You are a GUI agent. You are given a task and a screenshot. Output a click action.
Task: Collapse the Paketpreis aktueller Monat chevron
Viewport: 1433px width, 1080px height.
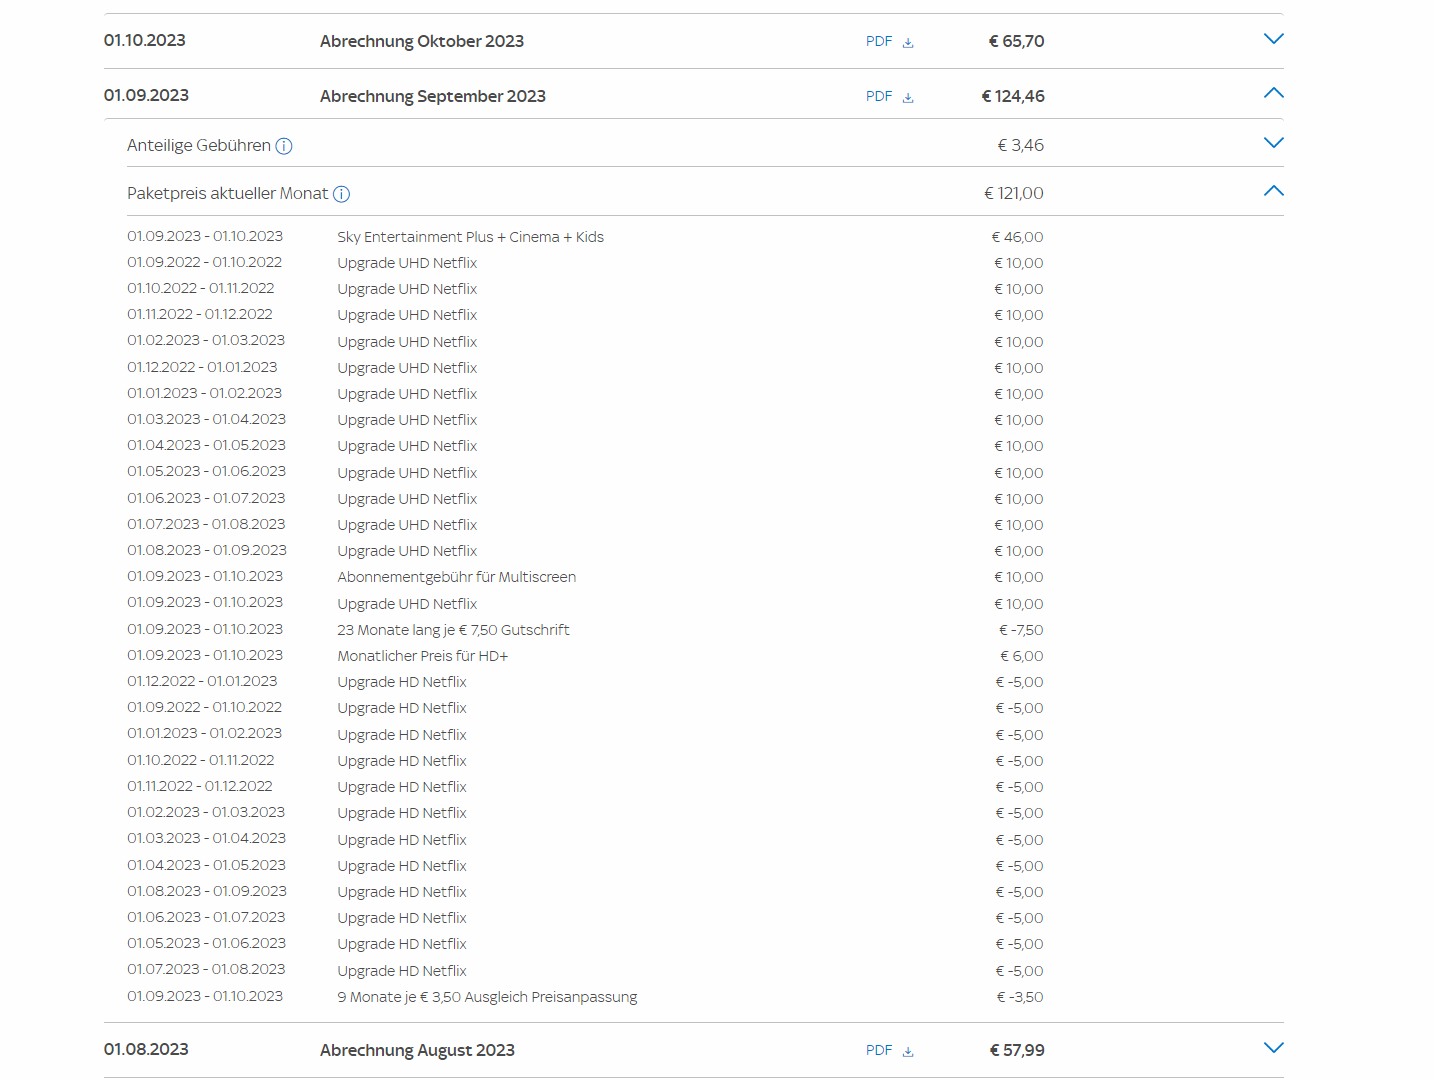(x=1273, y=191)
